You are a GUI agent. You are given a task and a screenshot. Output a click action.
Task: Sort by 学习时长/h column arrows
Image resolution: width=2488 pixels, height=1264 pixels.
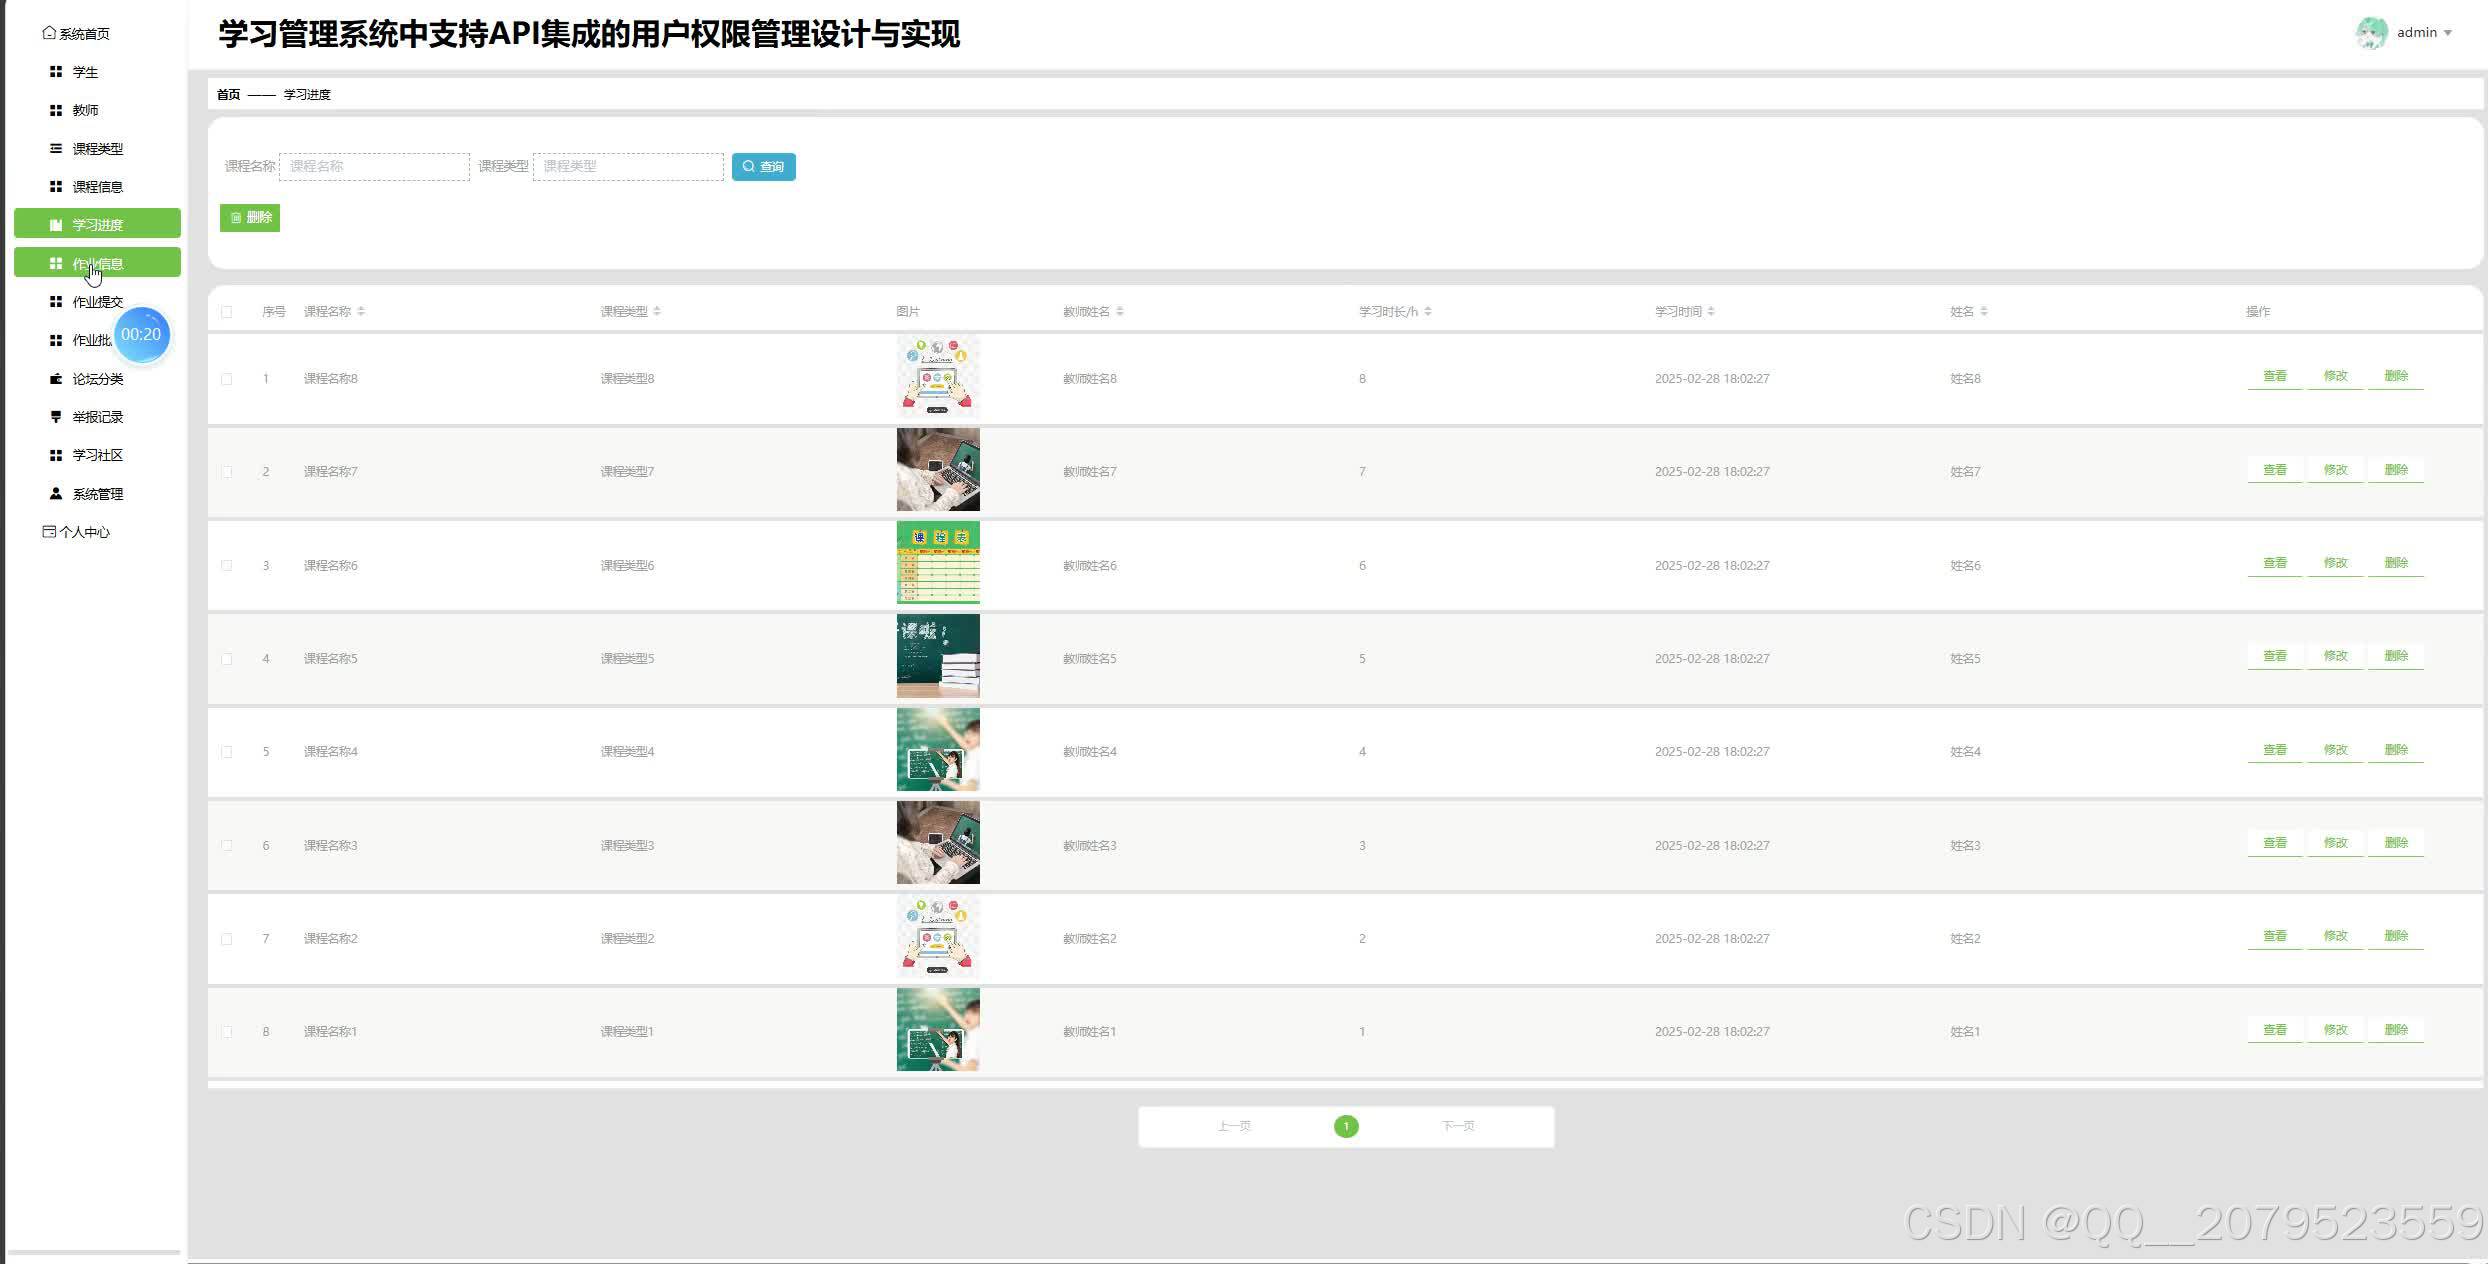point(1428,312)
